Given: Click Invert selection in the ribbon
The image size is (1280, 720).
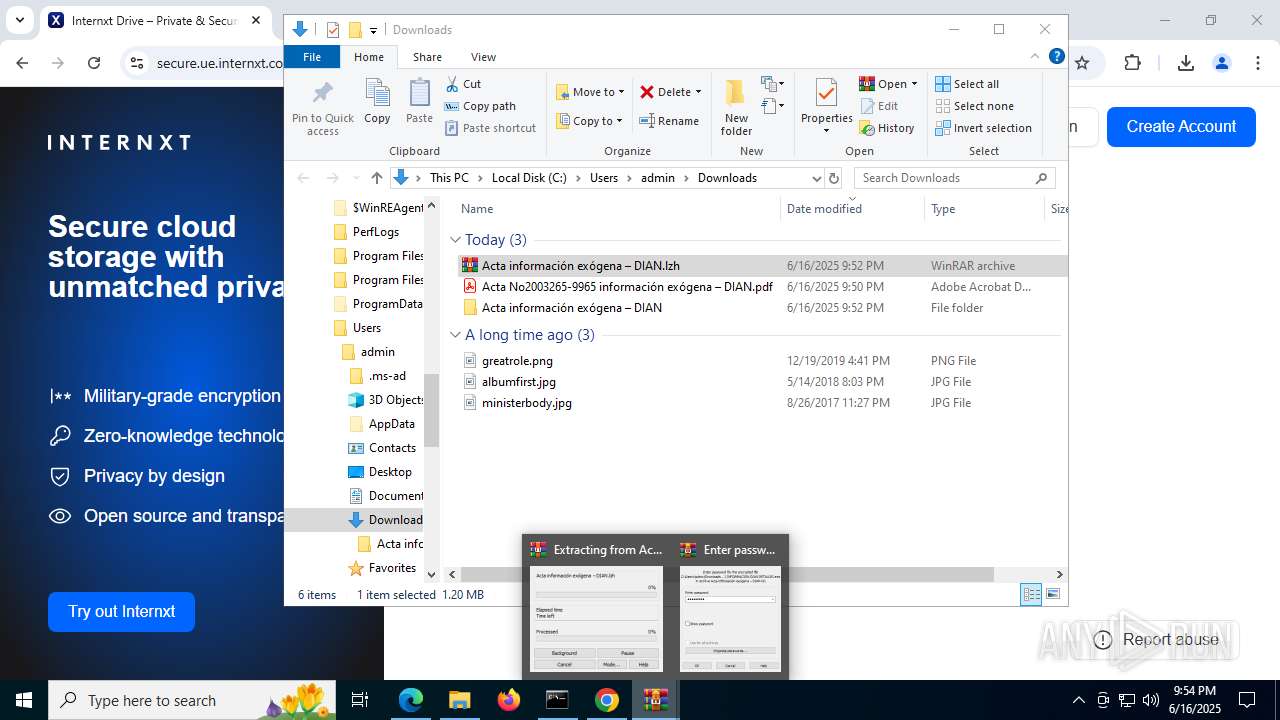Looking at the screenshot, I should (x=984, y=128).
